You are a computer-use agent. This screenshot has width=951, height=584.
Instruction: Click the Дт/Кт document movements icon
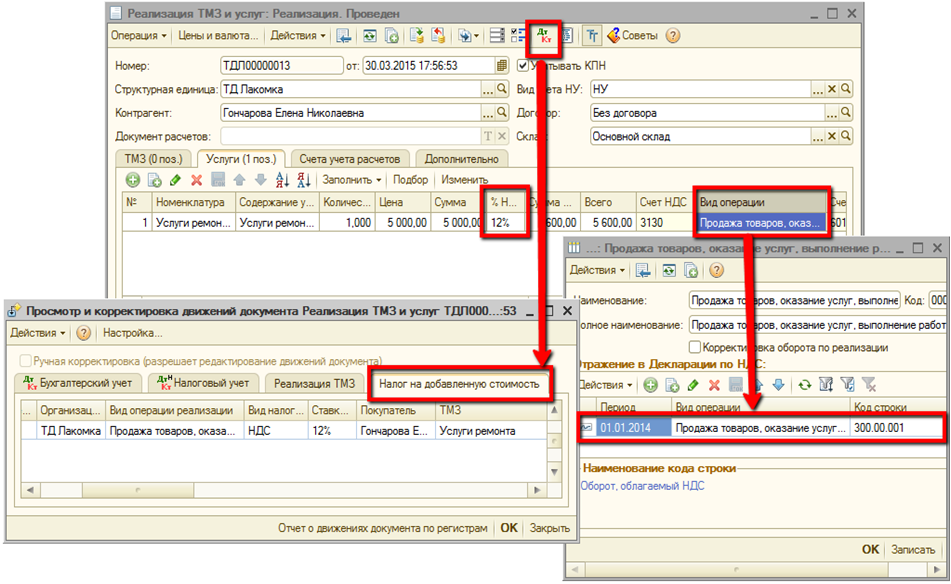[x=545, y=36]
